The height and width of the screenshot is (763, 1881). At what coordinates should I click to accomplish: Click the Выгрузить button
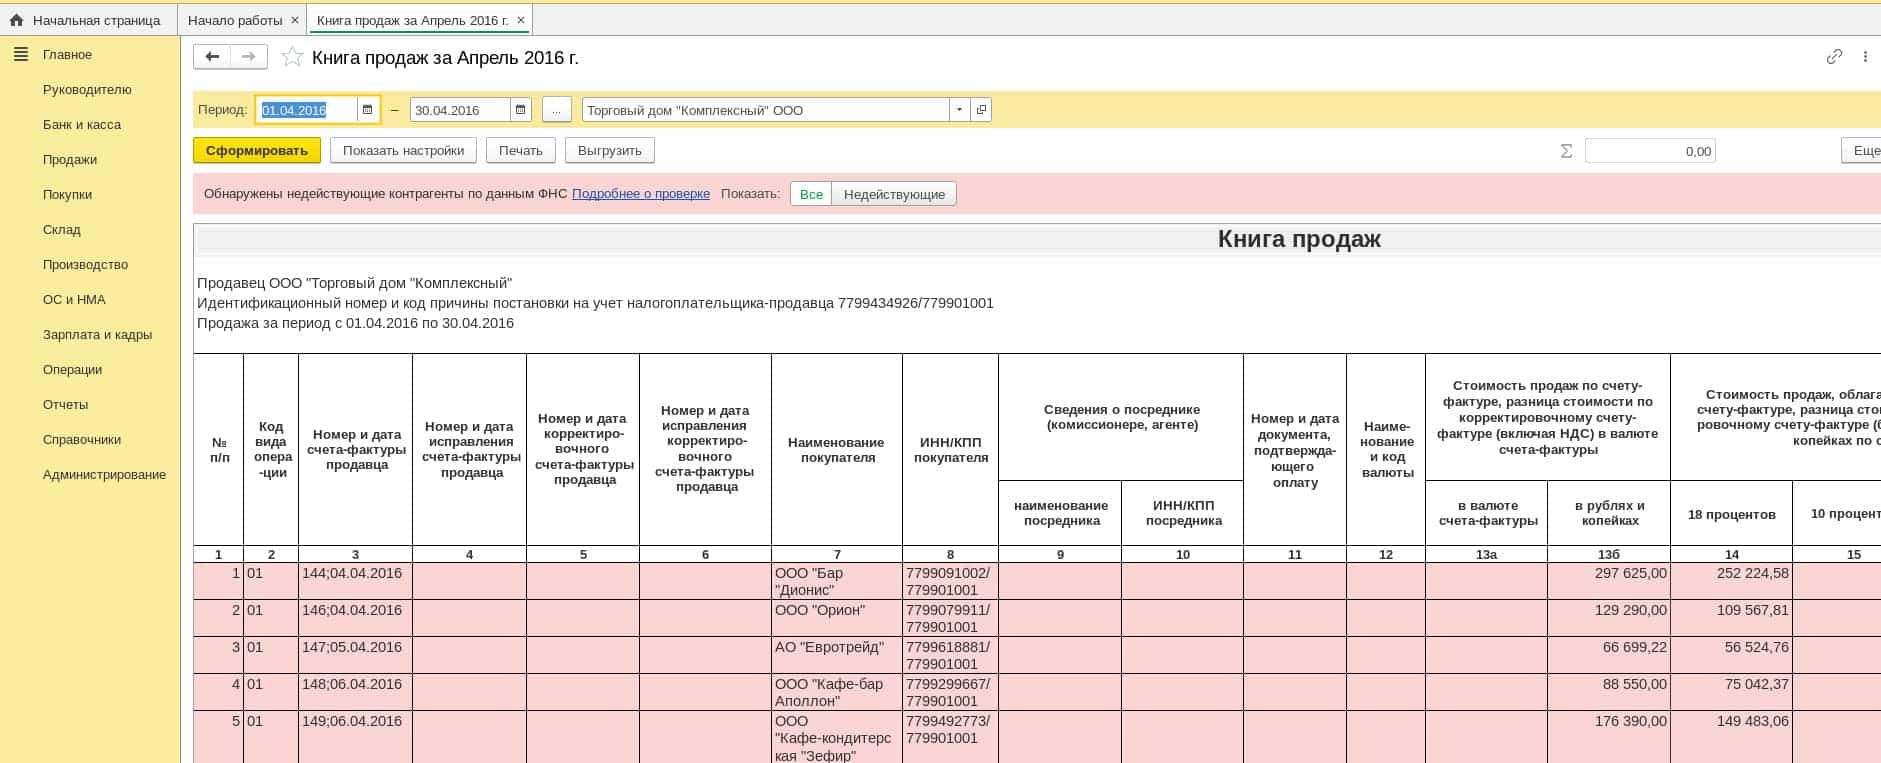tap(610, 151)
